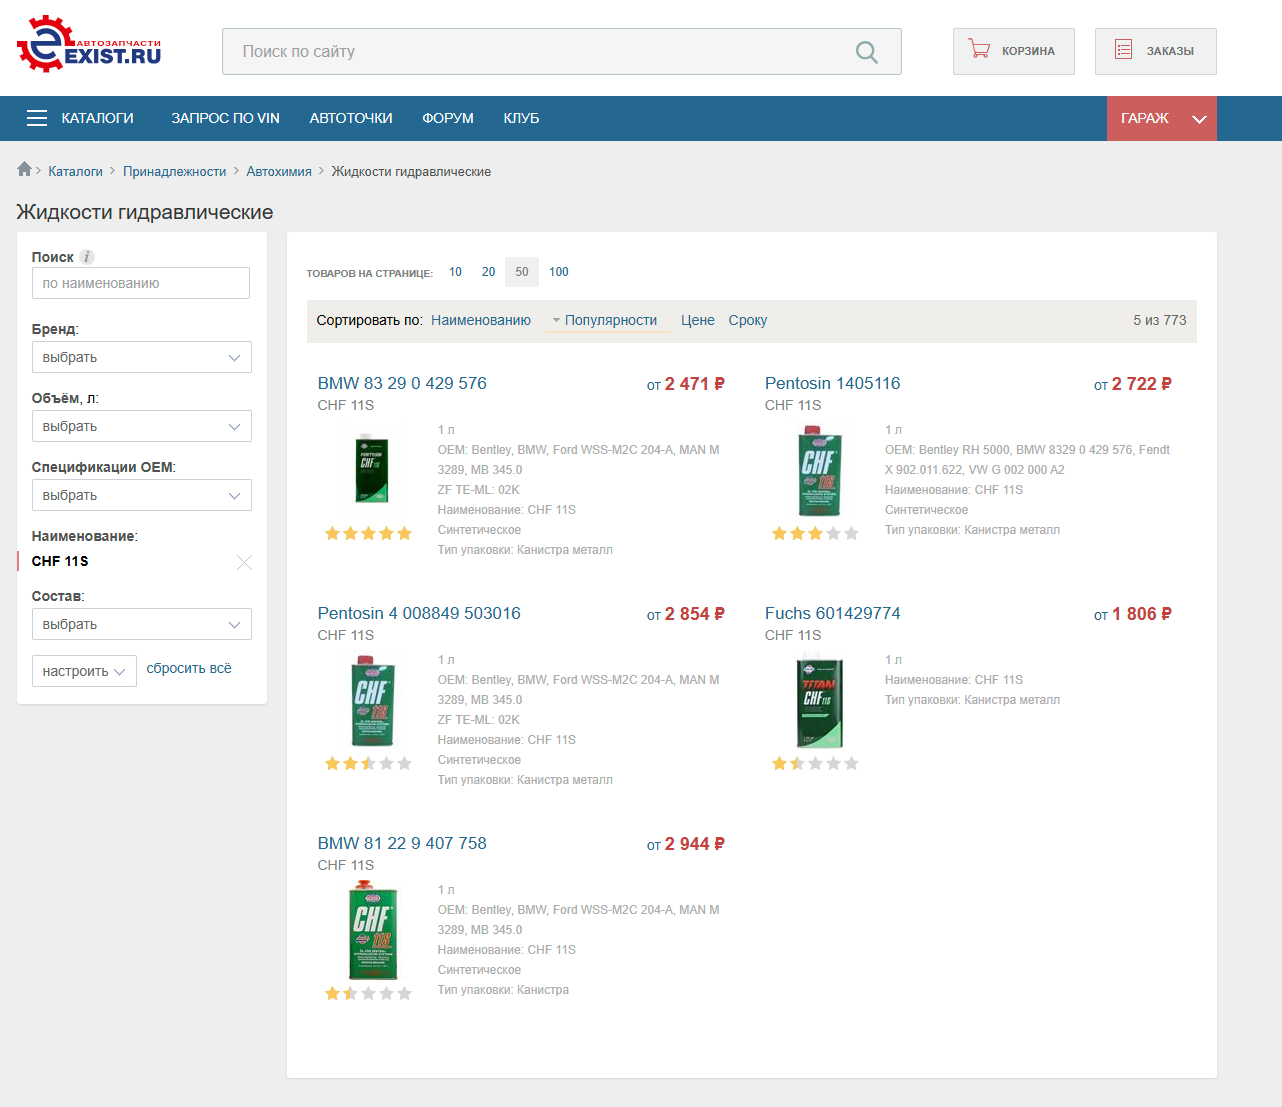This screenshot has width=1282, height=1107.
Task: Remove the CHF 11S name filter
Action: pos(244,562)
